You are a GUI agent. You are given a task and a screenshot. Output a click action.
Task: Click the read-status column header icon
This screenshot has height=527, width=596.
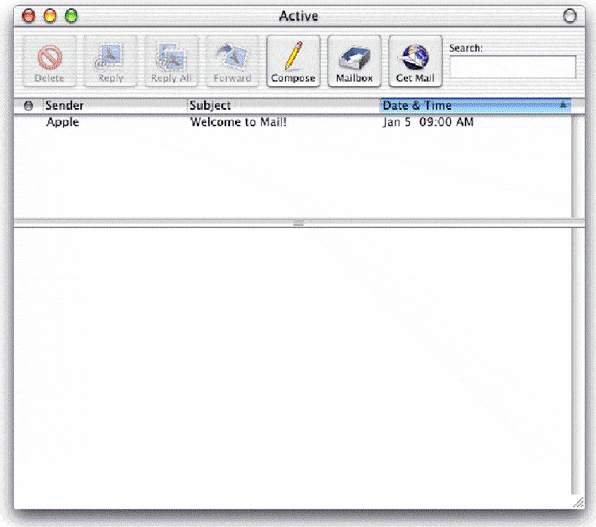[28, 106]
